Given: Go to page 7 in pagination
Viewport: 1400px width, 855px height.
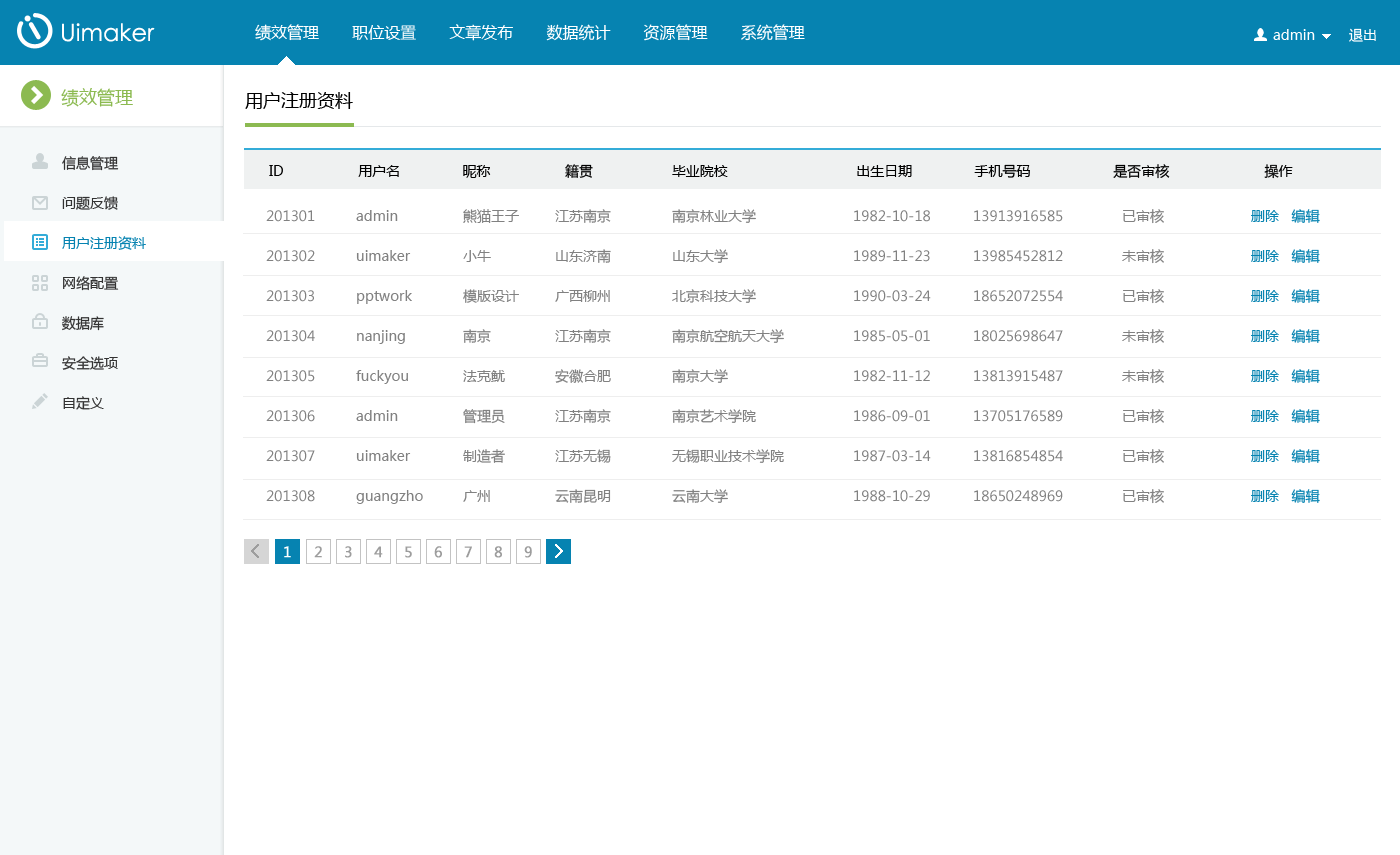Looking at the screenshot, I should click(468, 551).
